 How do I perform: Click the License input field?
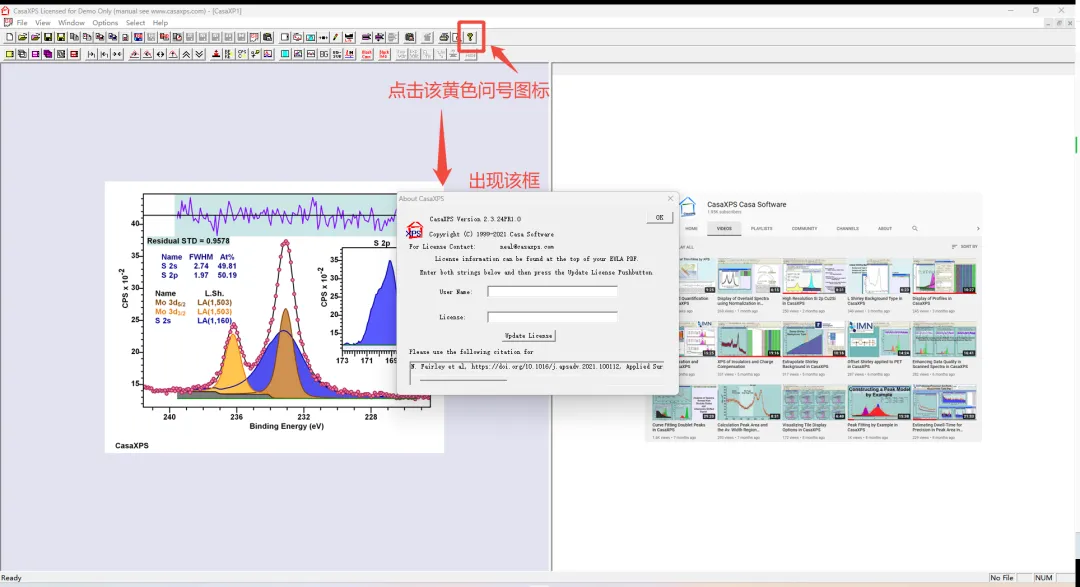(552, 317)
